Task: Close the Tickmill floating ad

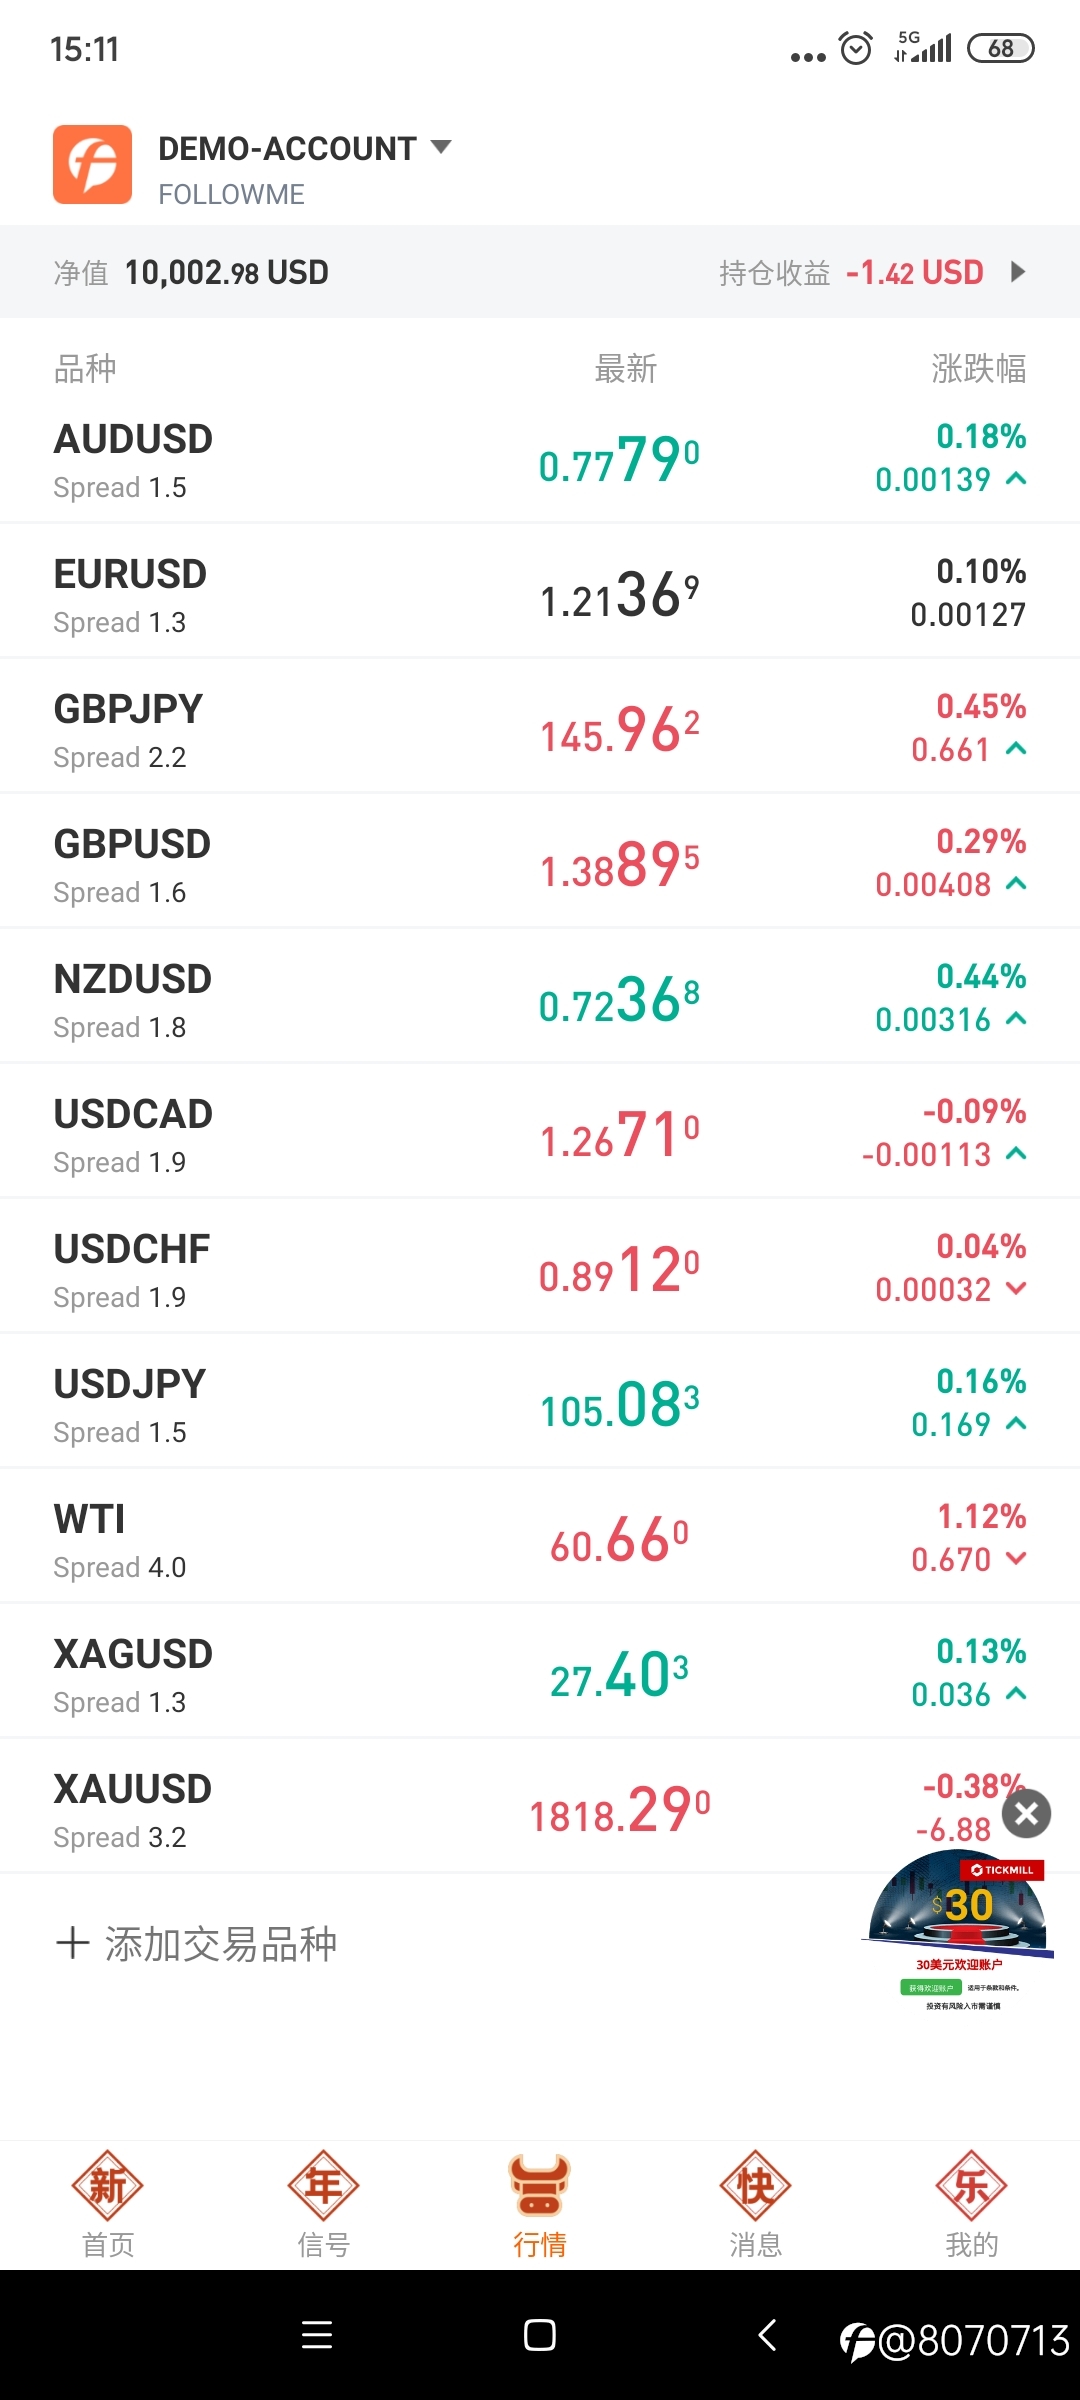Action: (1027, 1814)
